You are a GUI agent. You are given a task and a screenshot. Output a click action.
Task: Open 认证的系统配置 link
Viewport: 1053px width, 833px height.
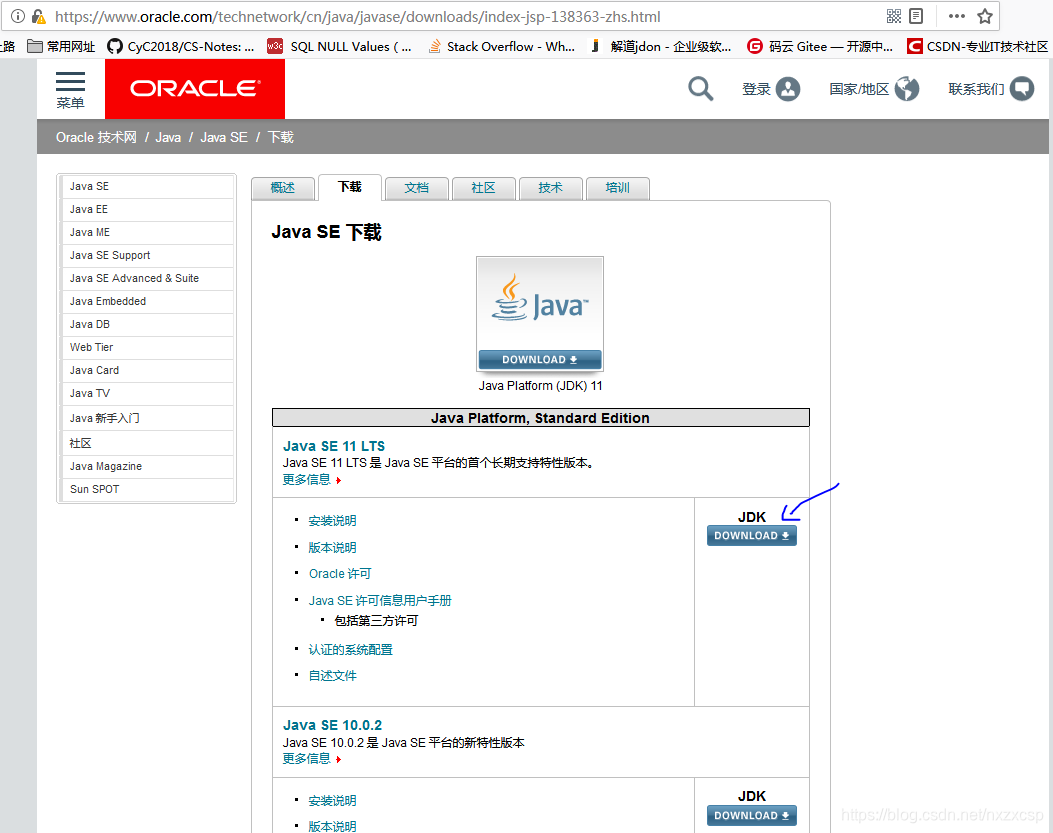[351, 650]
